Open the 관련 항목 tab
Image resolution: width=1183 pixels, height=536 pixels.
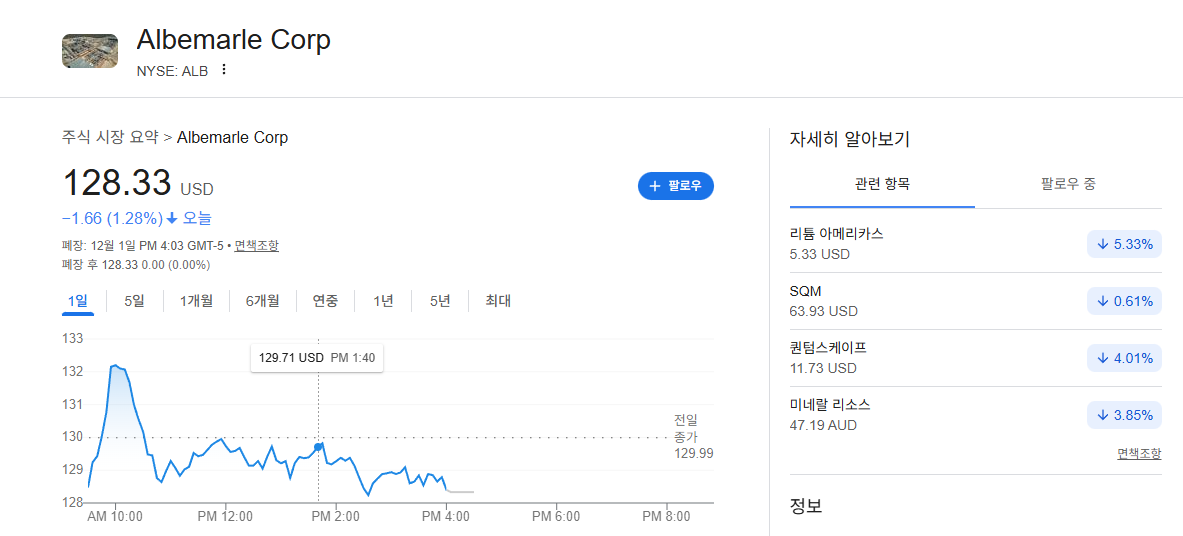[x=882, y=183]
